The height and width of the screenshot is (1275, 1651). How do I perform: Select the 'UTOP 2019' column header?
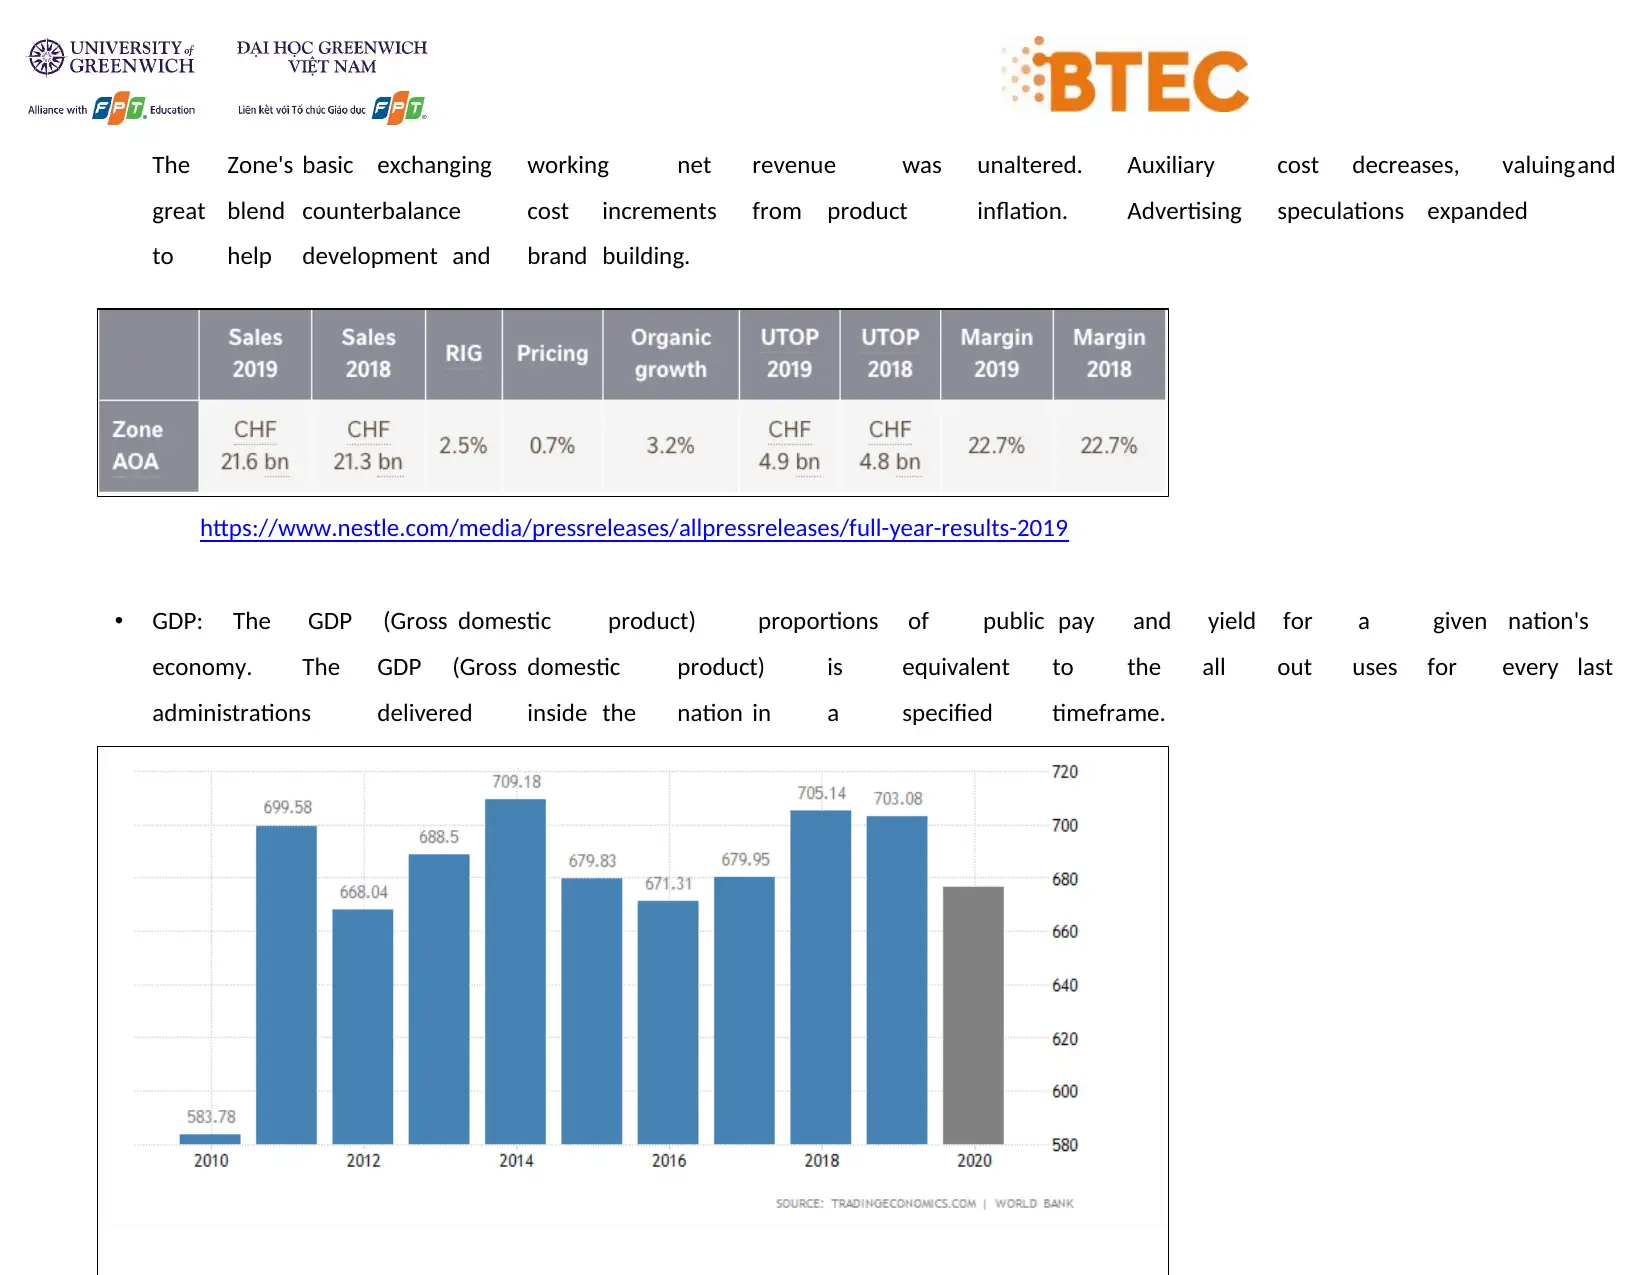[x=789, y=354]
